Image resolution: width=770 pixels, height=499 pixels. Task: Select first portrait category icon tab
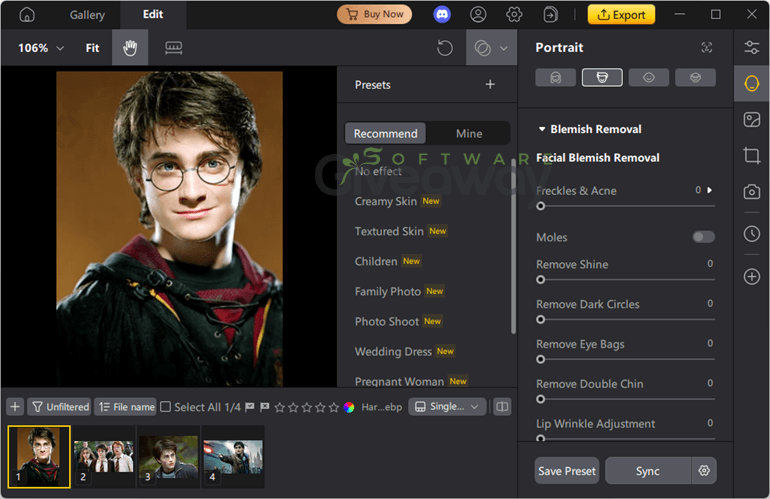coord(555,78)
